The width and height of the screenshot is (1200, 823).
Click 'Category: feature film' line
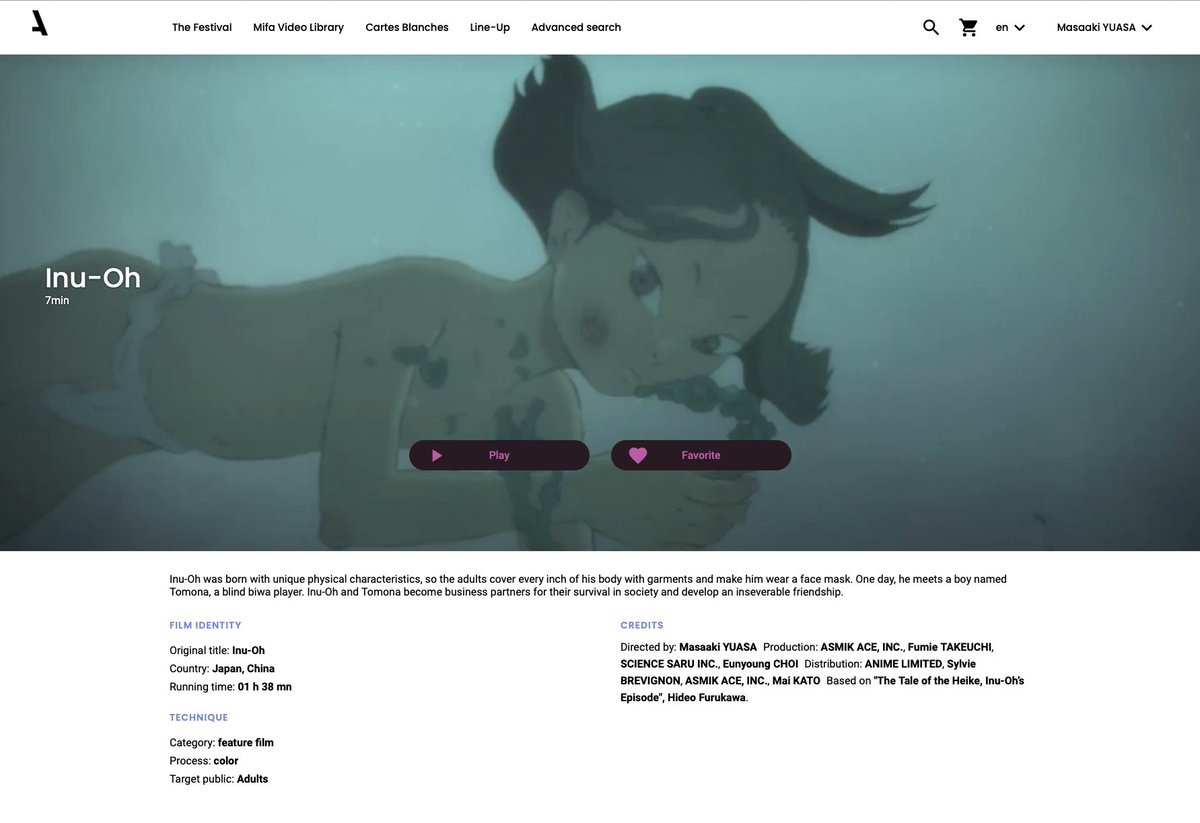tap(222, 742)
